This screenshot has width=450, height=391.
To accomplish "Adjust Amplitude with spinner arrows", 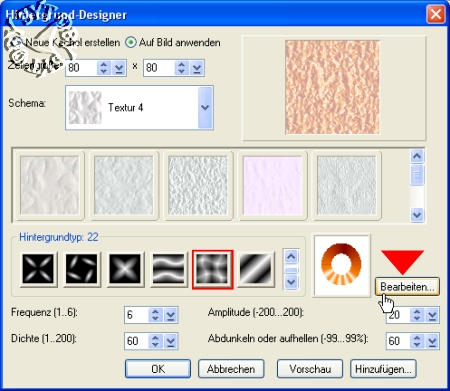I will (417, 315).
